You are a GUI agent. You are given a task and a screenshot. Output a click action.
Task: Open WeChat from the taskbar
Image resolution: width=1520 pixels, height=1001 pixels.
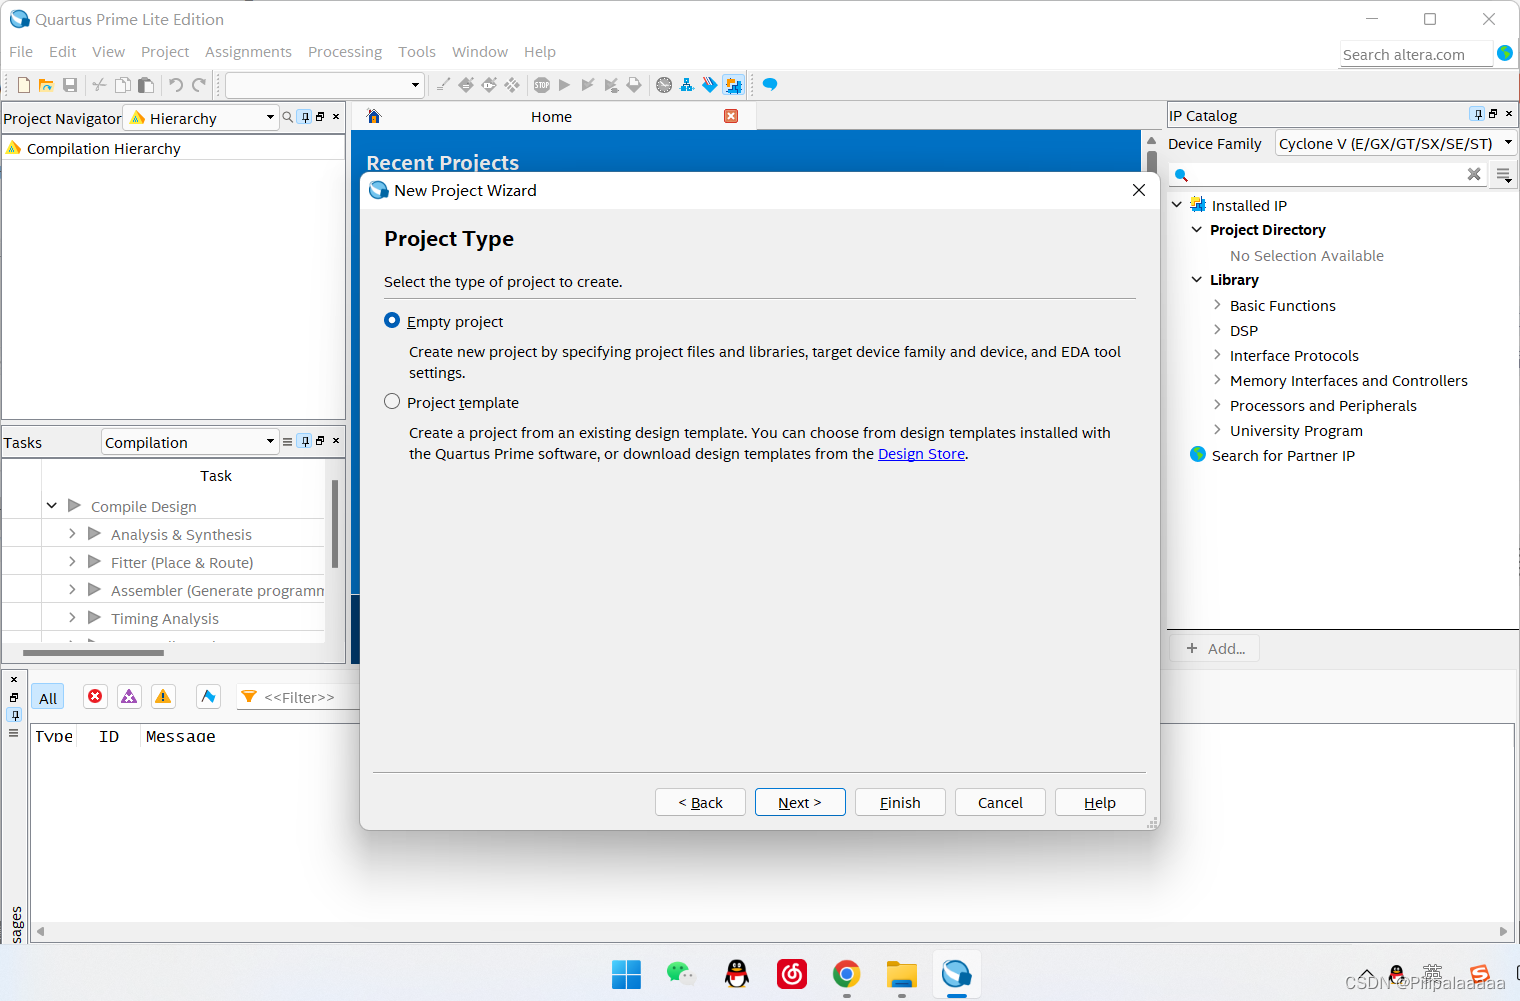681,973
